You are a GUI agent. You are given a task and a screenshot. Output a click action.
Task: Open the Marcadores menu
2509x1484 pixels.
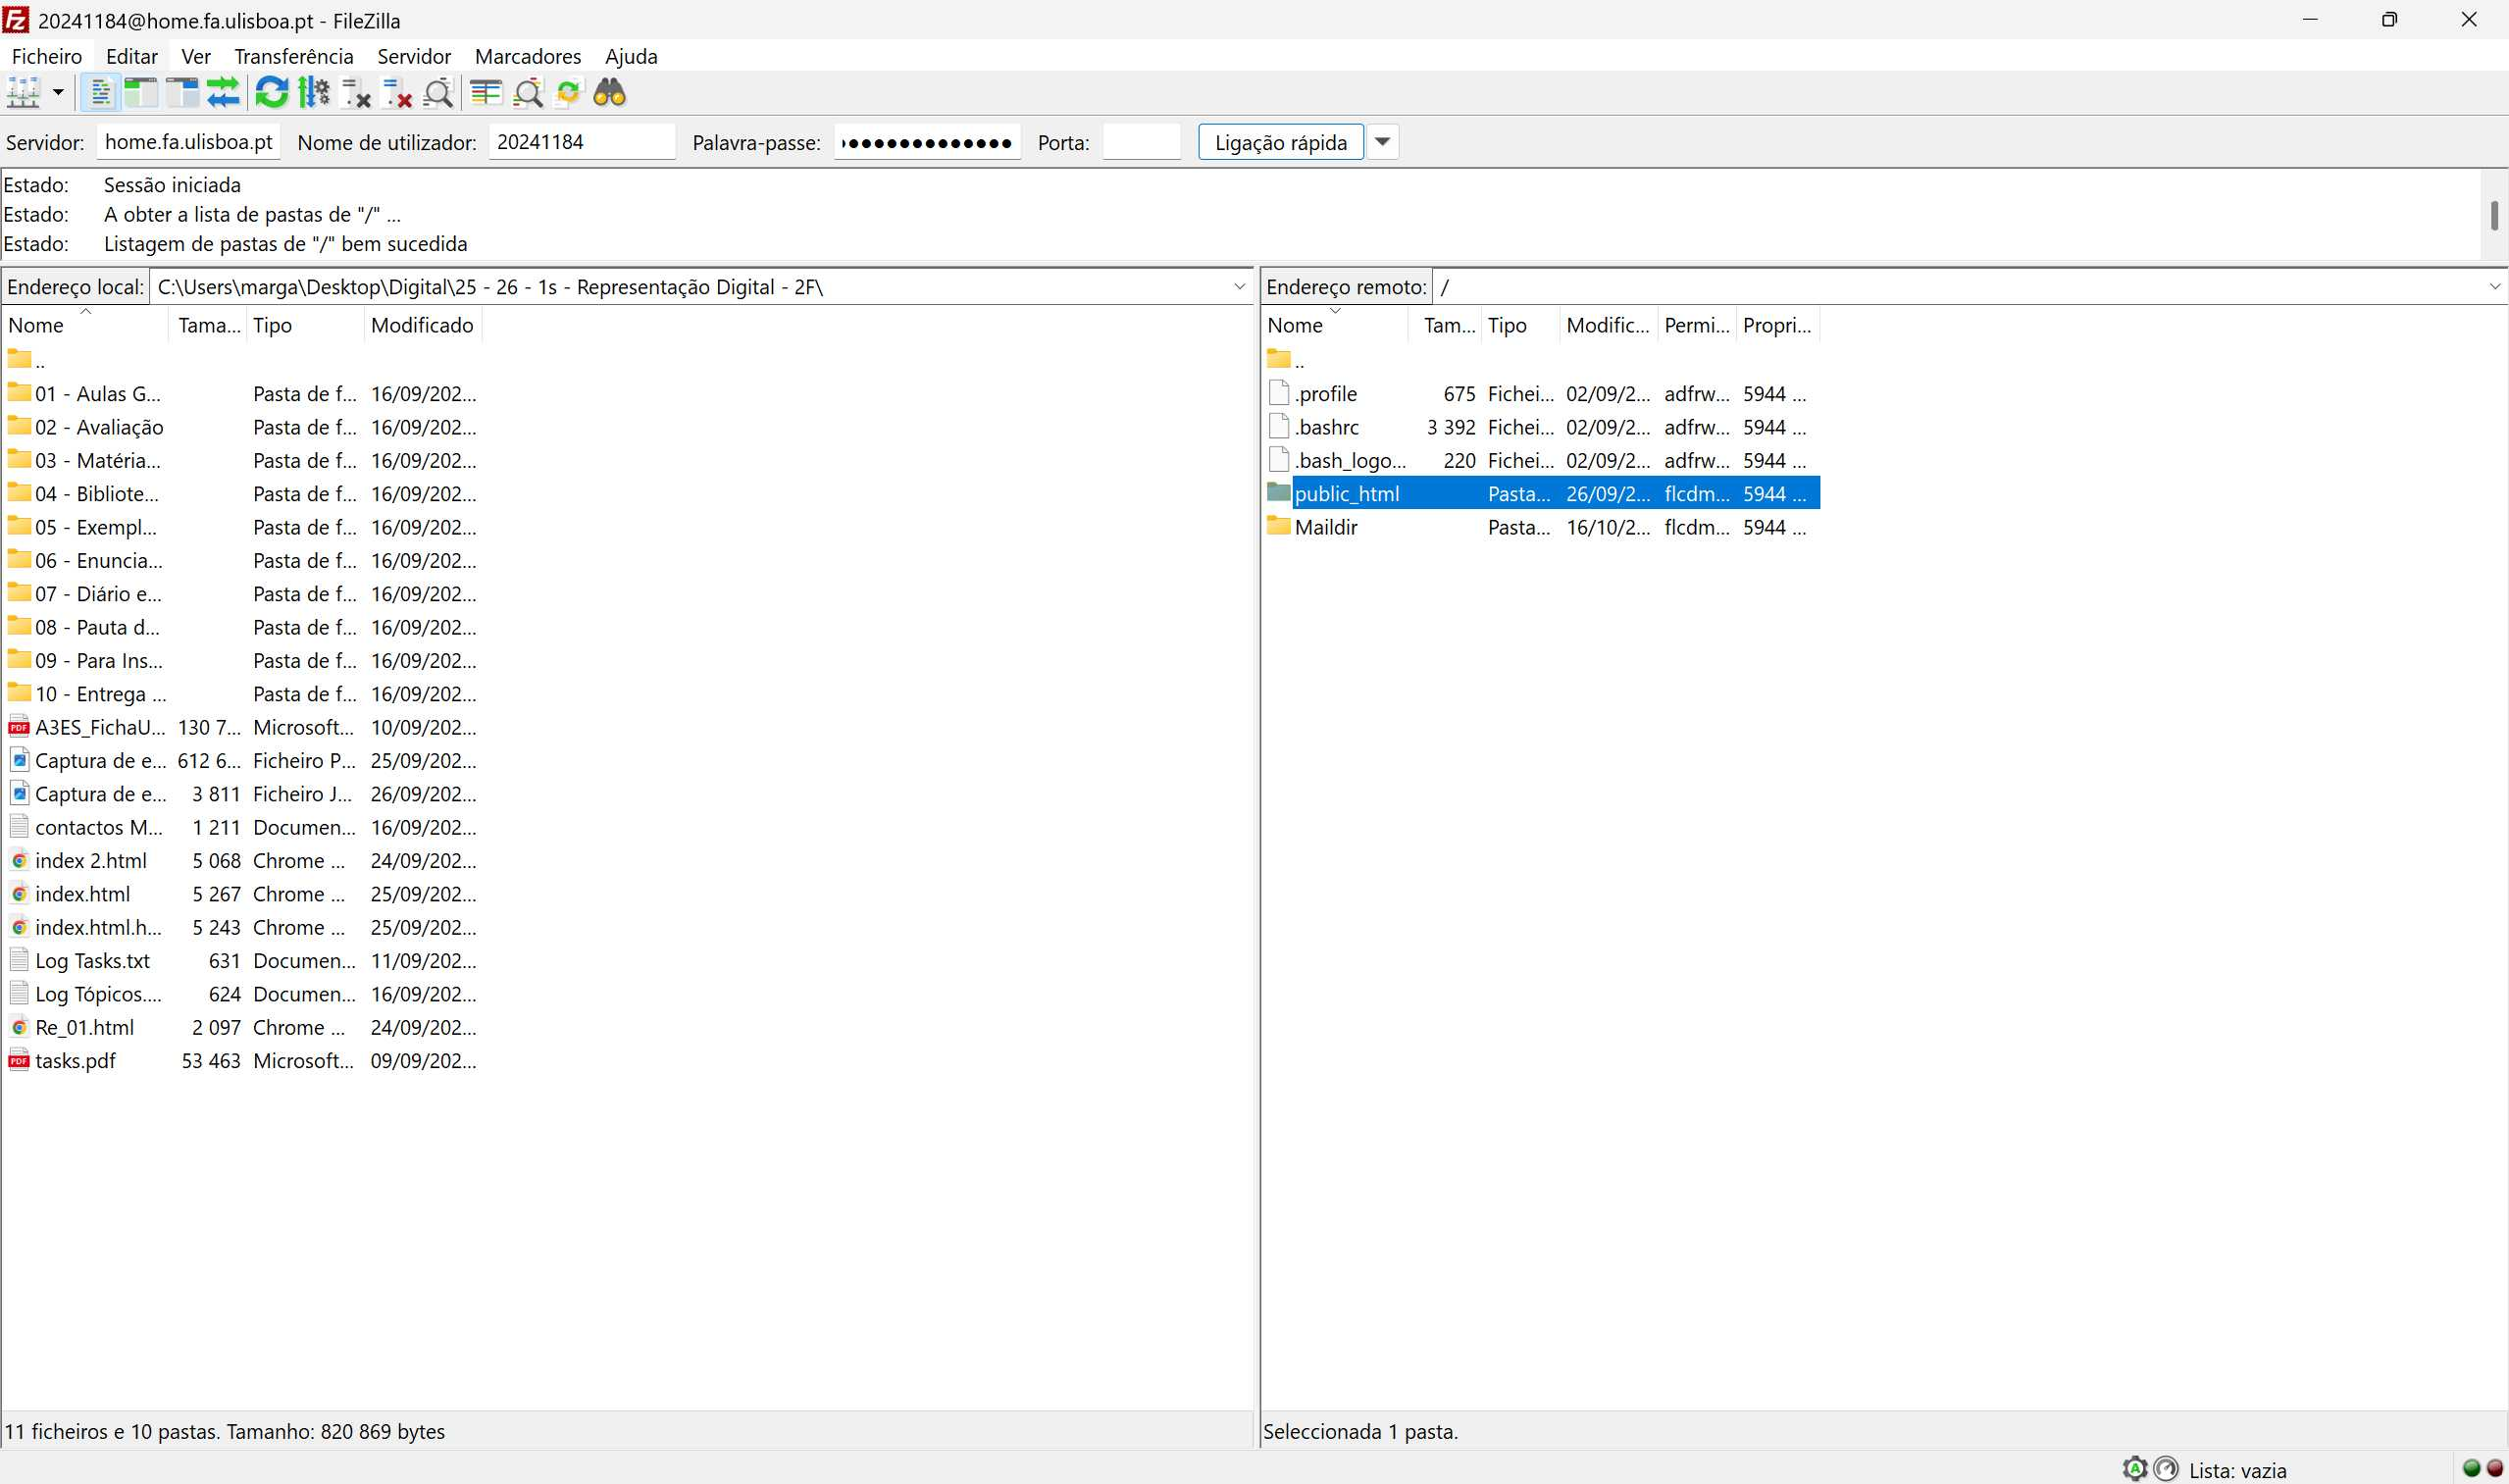point(527,56)
